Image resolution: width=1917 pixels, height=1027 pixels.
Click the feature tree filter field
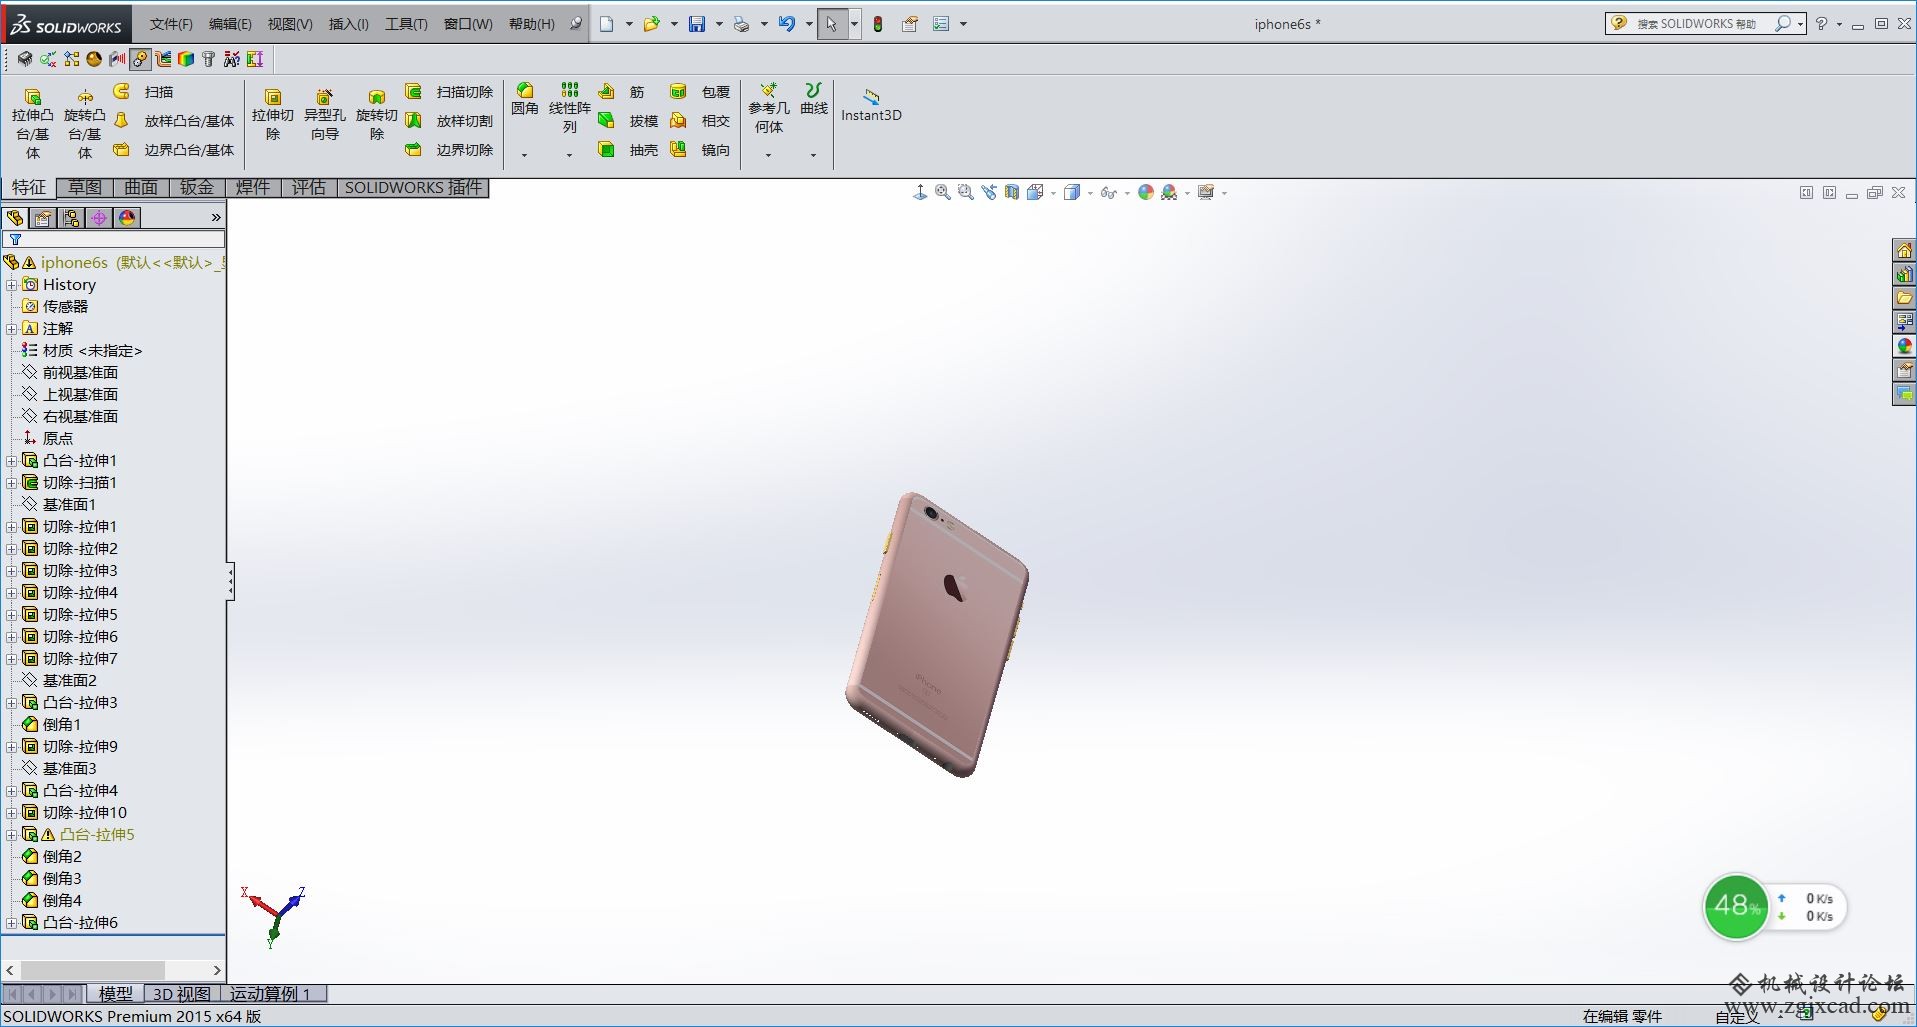pyautogui.click(x=114, y=240)
